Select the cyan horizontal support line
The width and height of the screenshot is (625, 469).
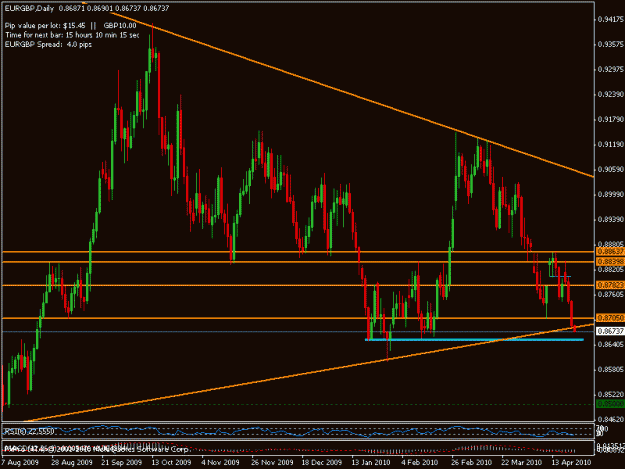pos(474,339)
